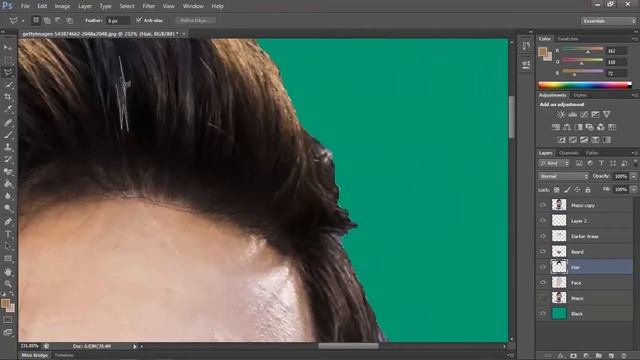Open the Essentials workspace dropdown
The width and height of the screenshot is (640, 360).
point(608,21)
